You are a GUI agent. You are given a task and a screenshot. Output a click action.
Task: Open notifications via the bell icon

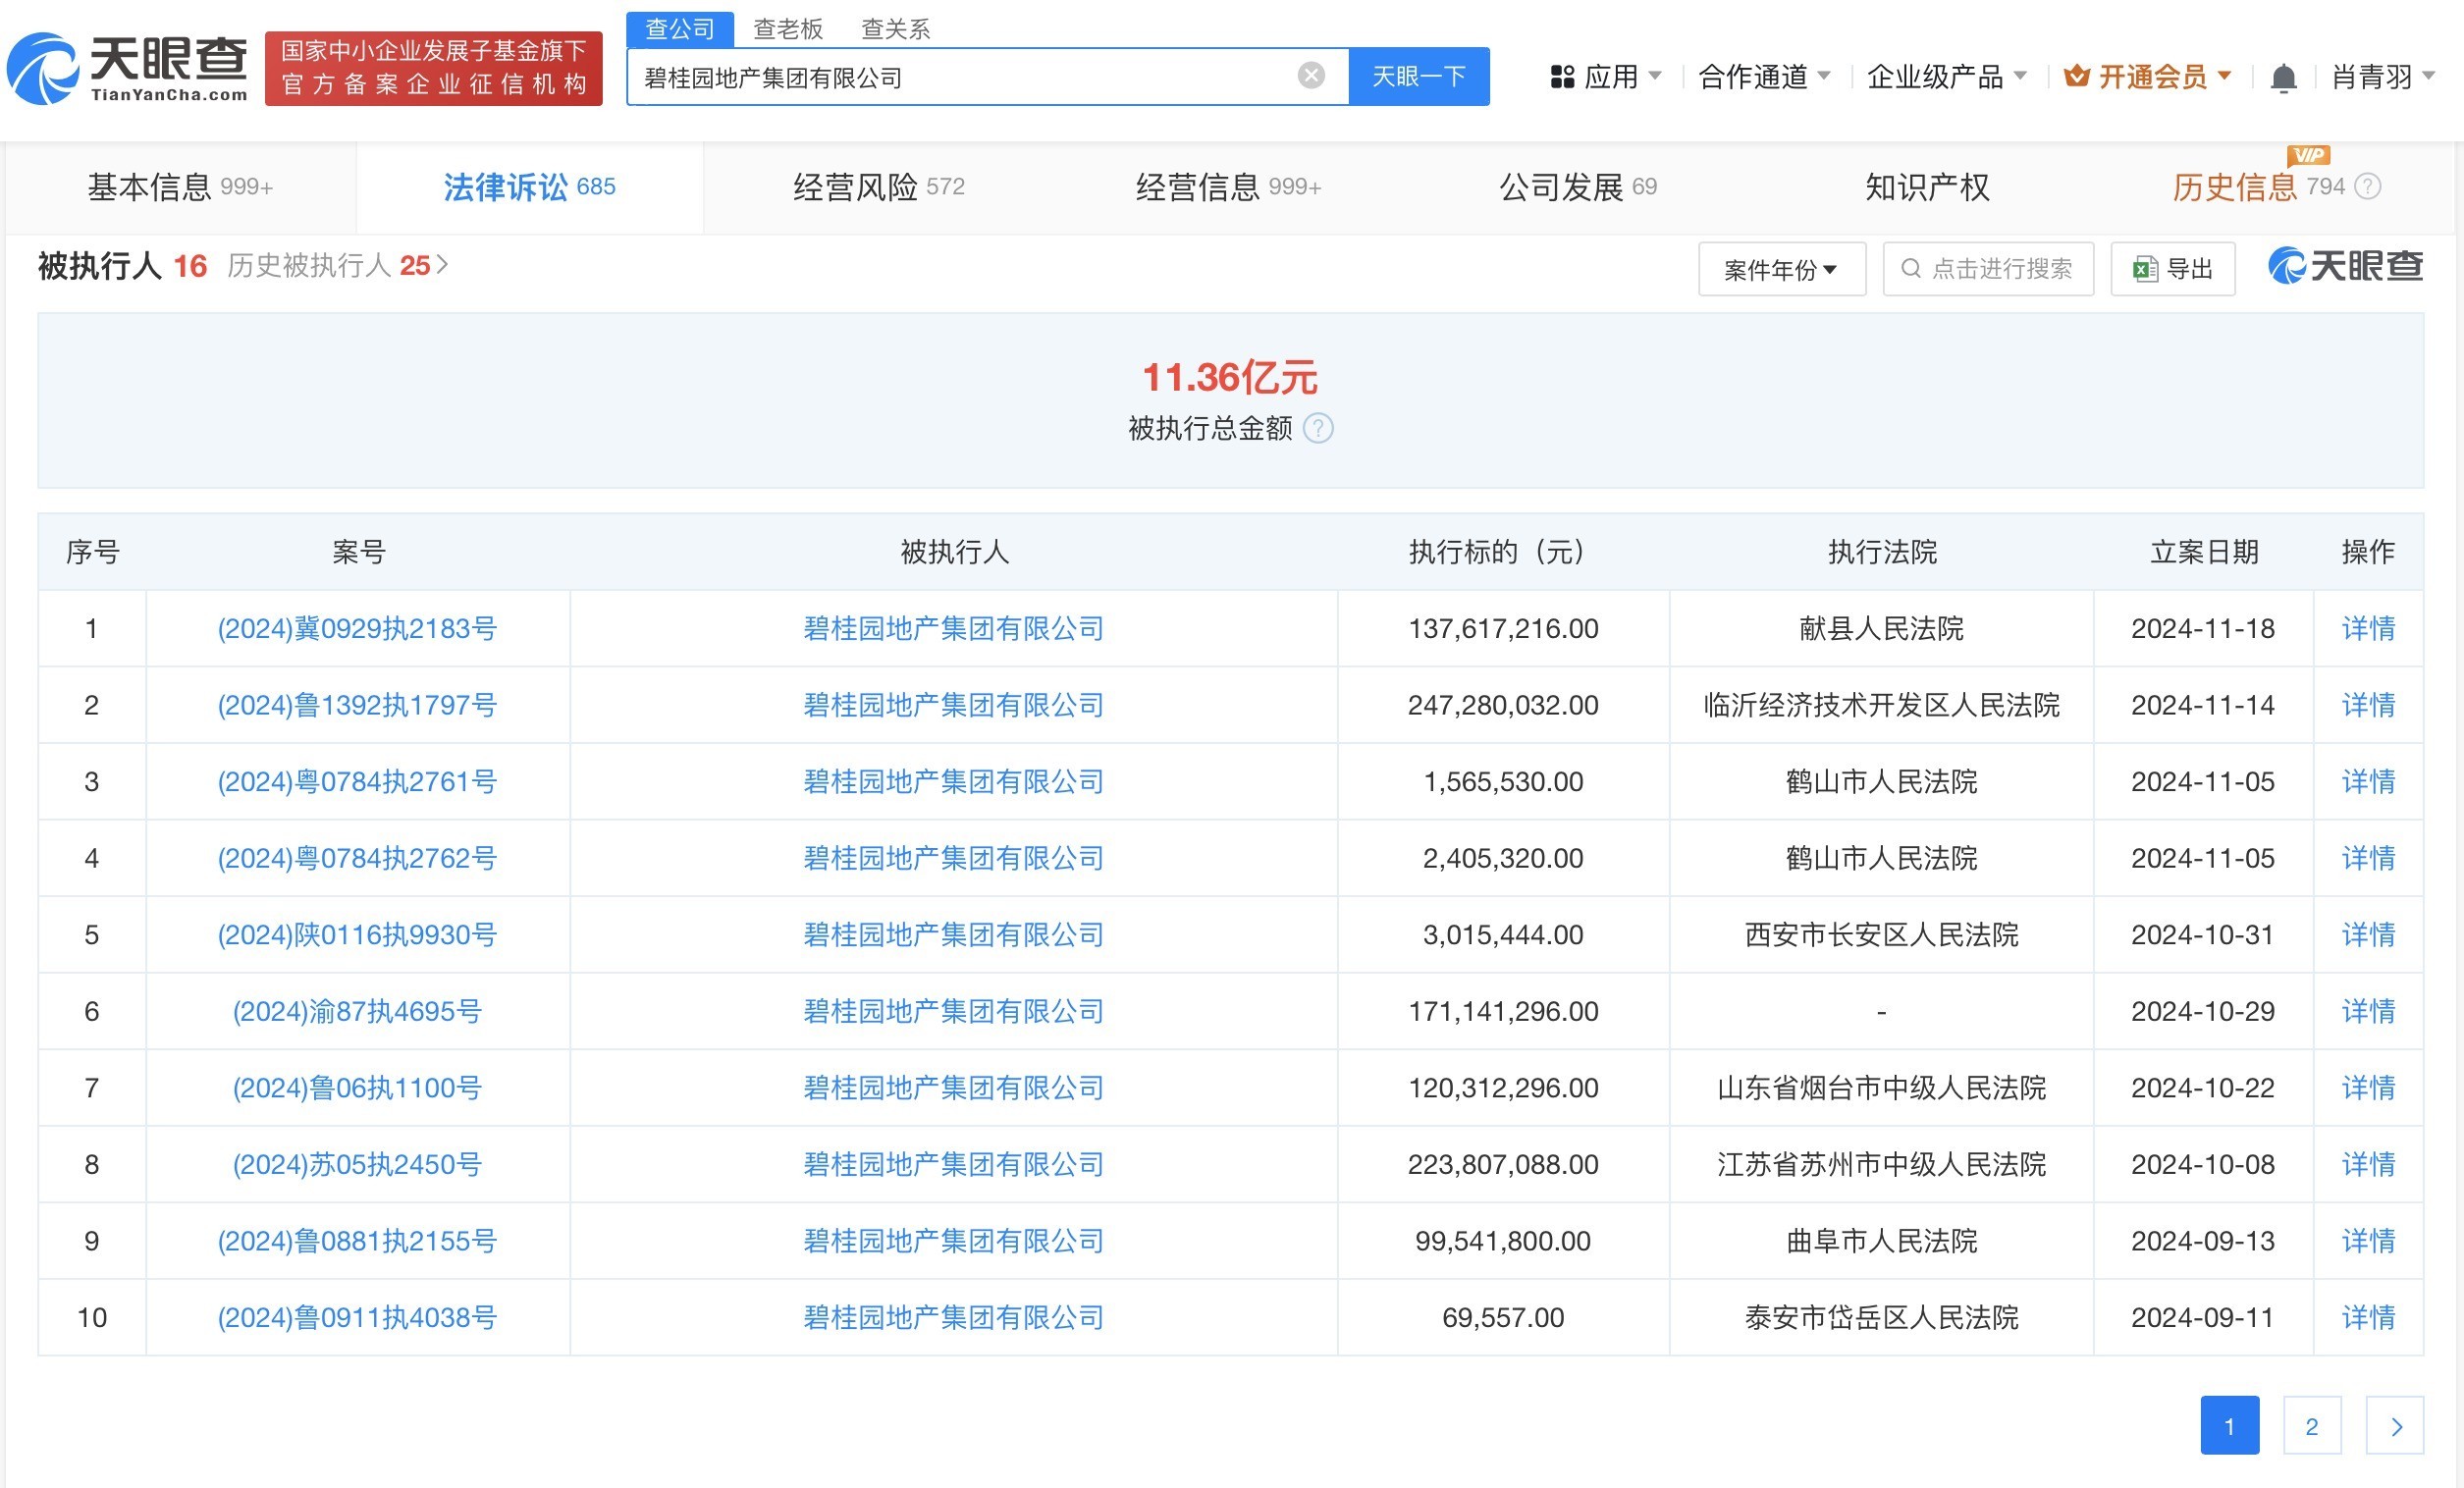click(x=2283, y=77)
